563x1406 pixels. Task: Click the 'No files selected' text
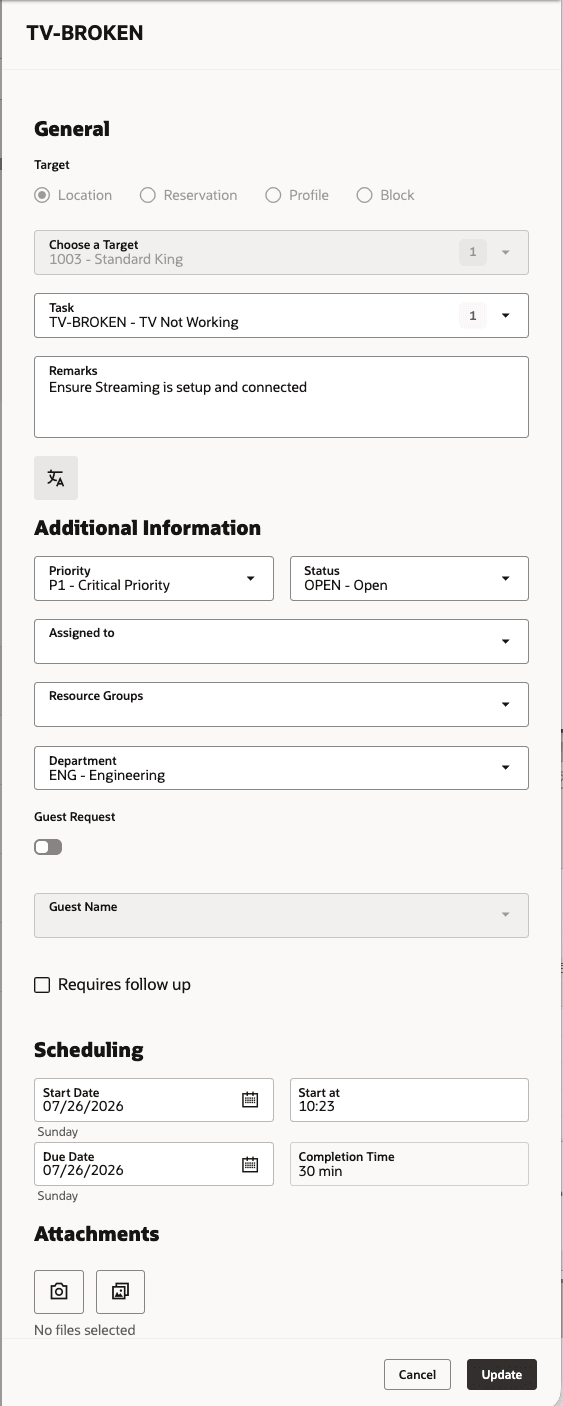point(85,1330)
